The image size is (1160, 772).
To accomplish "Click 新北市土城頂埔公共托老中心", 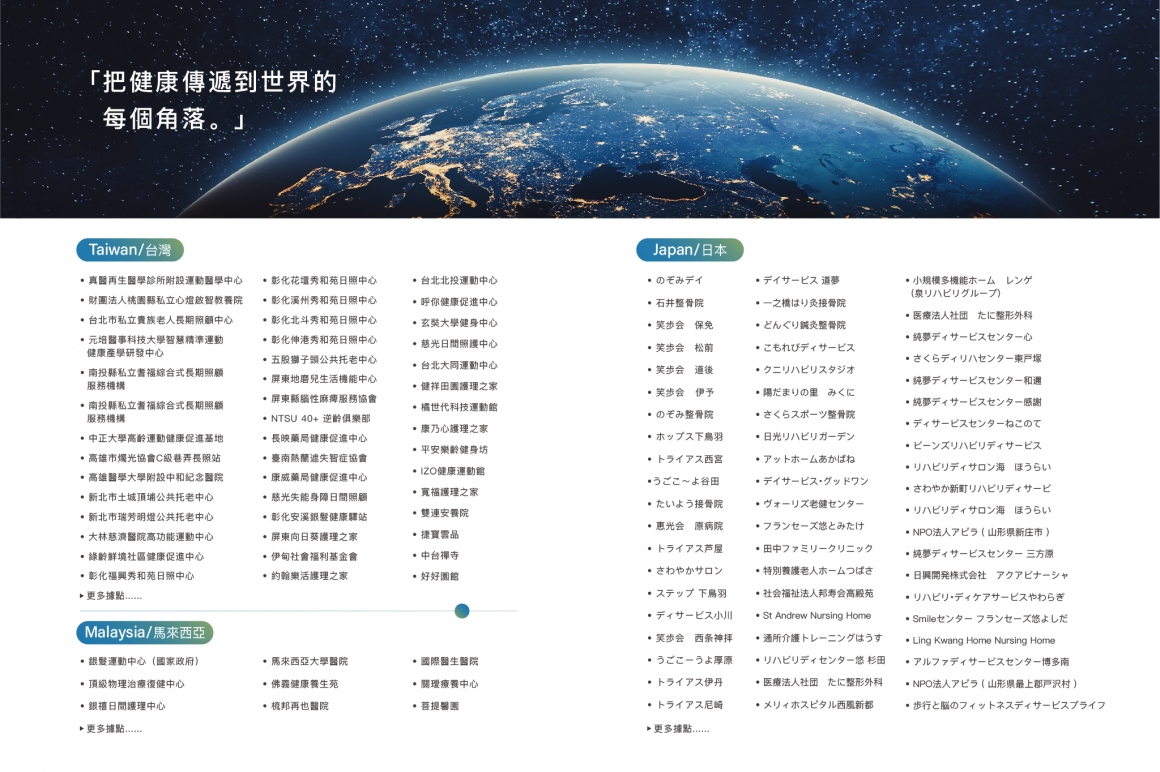I will click(x=150, y=498).
